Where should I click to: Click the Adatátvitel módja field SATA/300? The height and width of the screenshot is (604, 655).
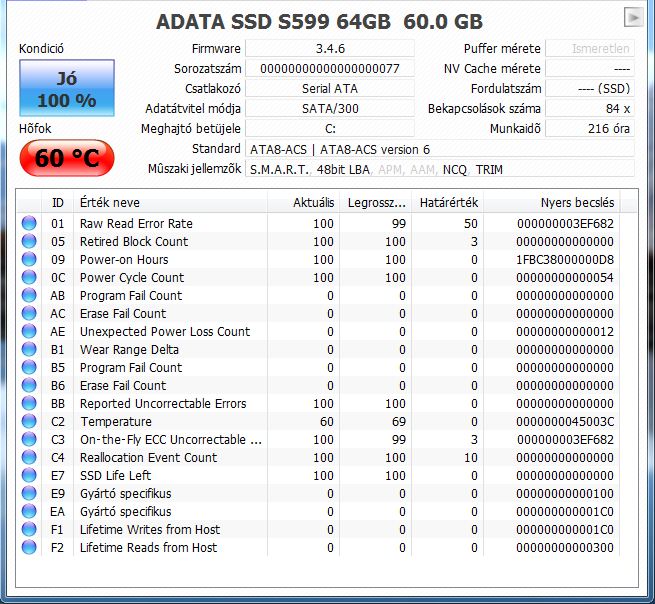[330, 109]
